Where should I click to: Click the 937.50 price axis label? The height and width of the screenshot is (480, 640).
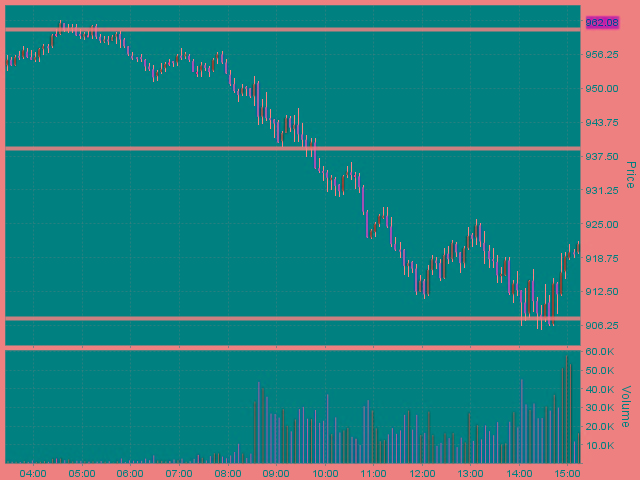(602, 156)
